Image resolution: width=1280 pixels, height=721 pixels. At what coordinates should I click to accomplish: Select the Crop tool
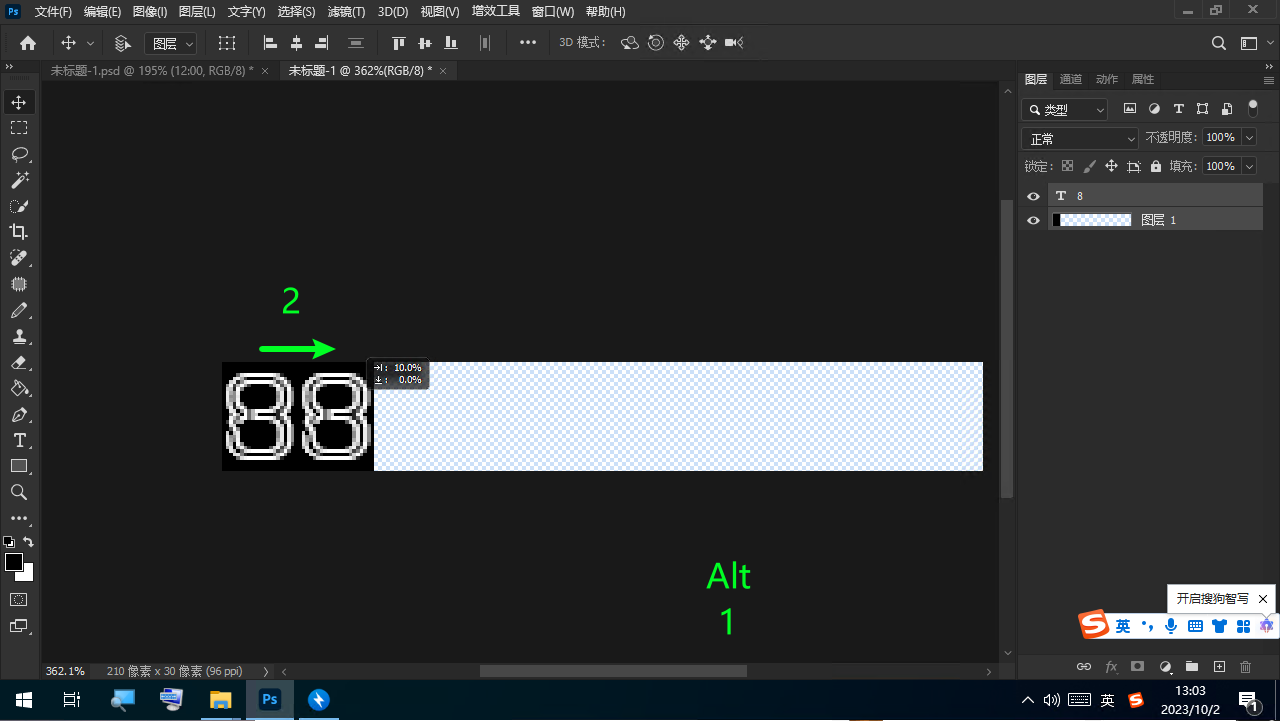19,232
